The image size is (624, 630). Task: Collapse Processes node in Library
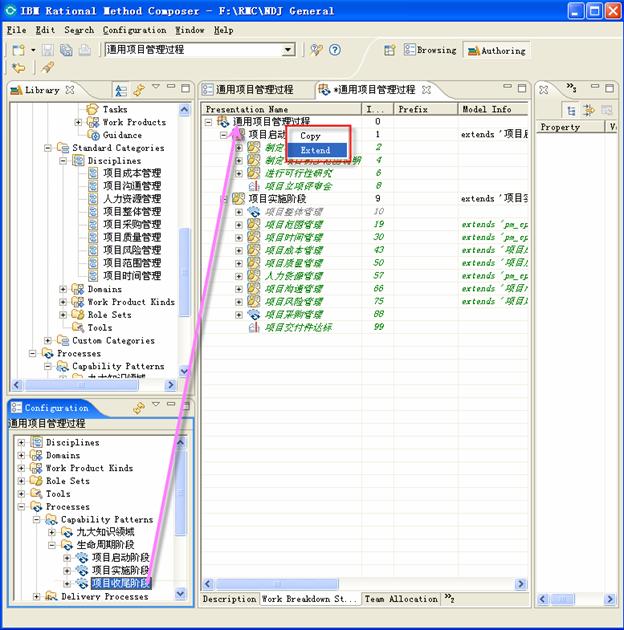pos(33,354)
